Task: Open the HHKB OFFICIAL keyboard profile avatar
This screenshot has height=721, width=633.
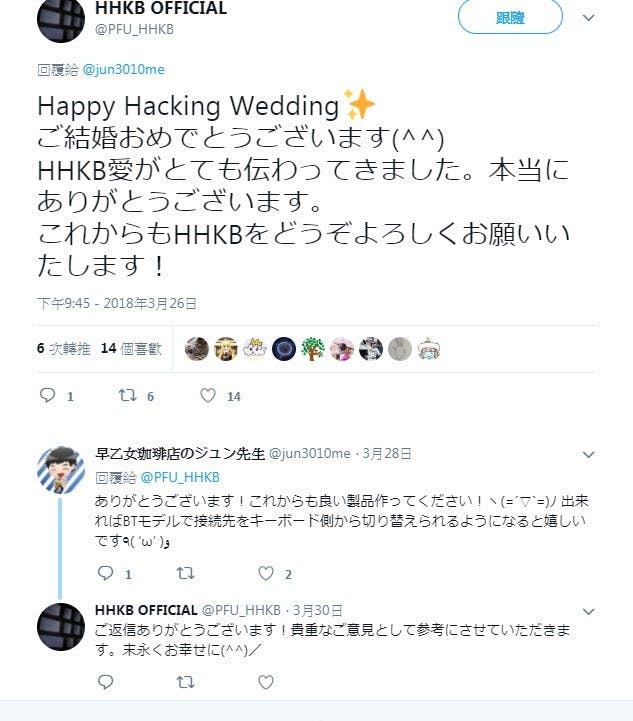Action: pyautogui.click(x=61, y=20)
